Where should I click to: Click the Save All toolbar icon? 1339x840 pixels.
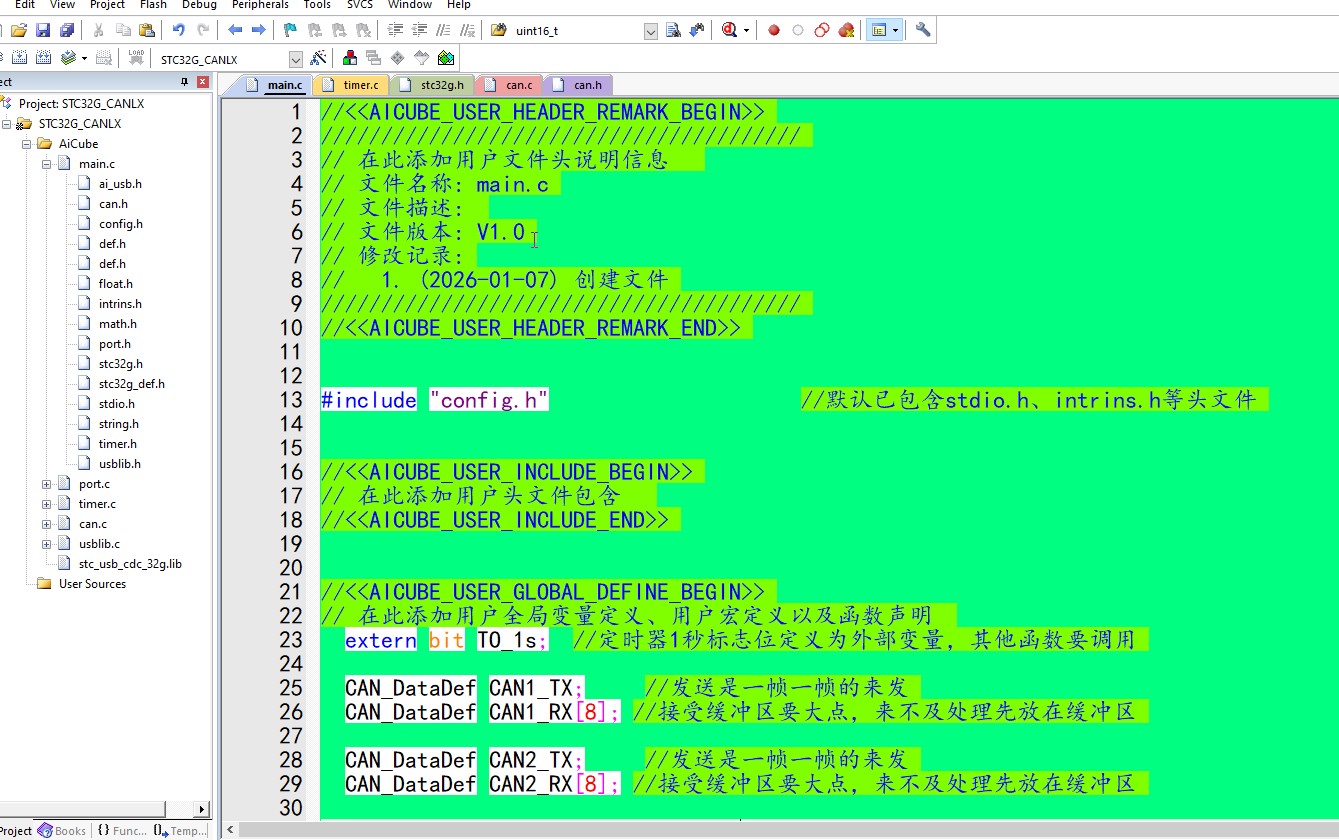point(66,31)
